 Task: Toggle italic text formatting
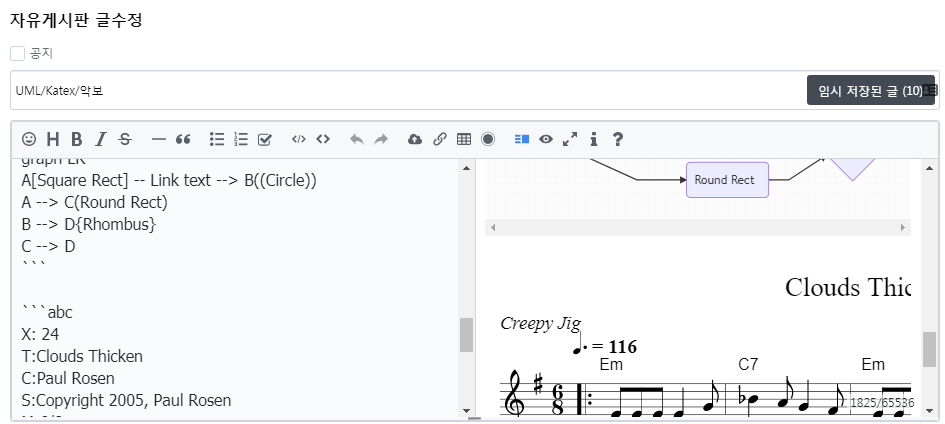point(101,139)
